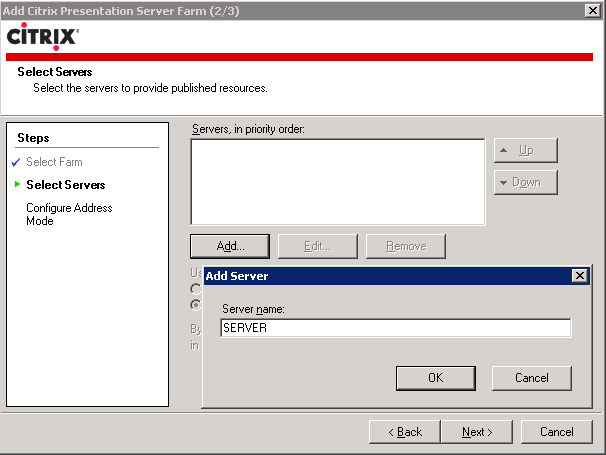Move server Down in priority
The height and width of the screenshot is (455, 606).
(526, 182)
